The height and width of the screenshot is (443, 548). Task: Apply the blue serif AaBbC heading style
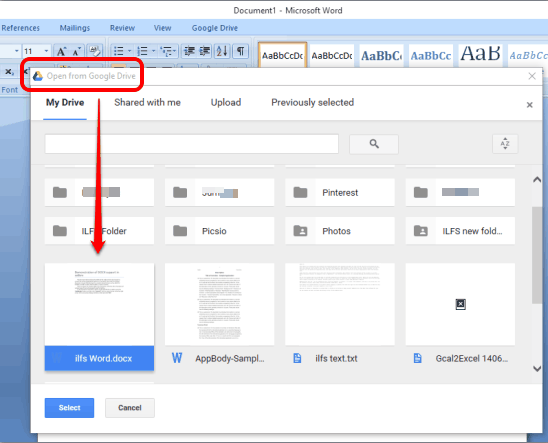(381, 55)
